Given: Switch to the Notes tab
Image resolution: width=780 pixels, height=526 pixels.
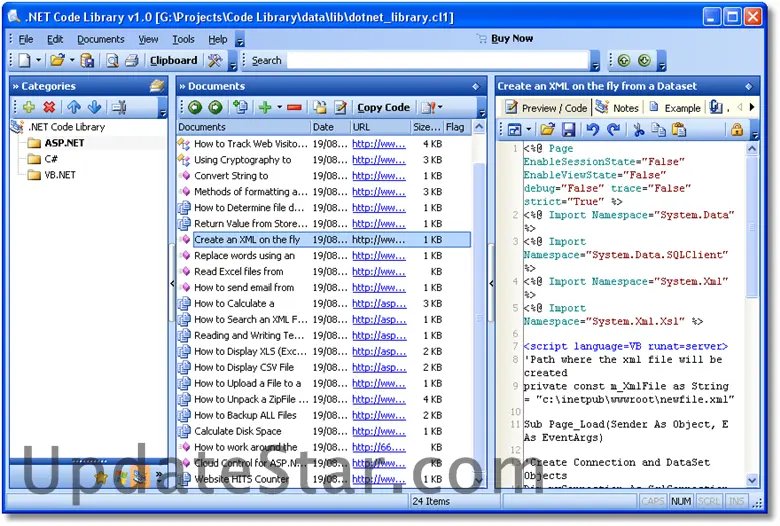Looking at the screenshot, I should coord(617,108).
